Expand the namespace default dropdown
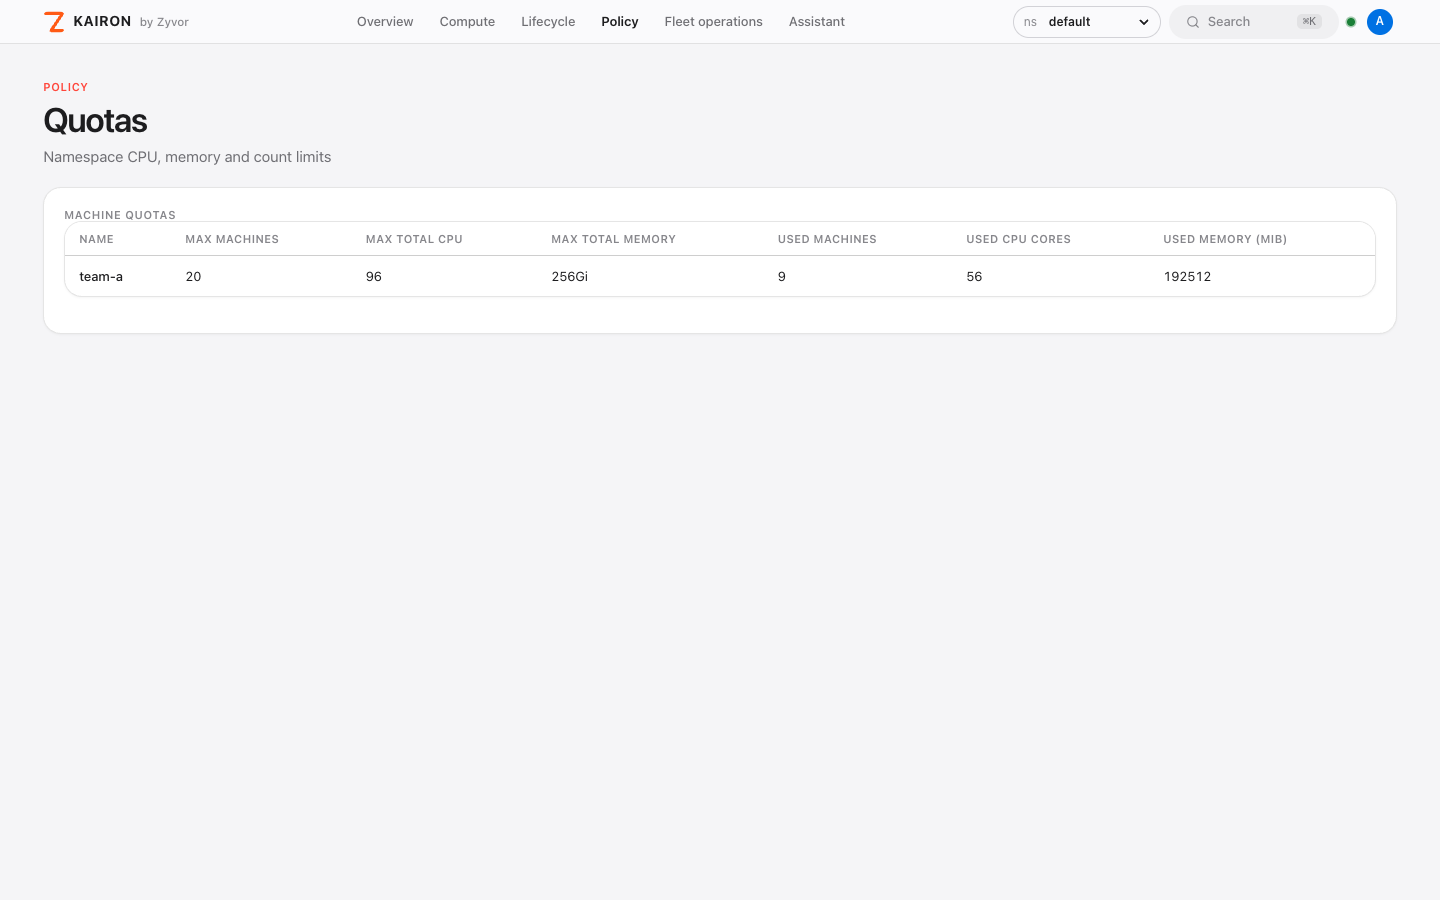This screenshot has width=1440, height=900. tap(1086, 22)
